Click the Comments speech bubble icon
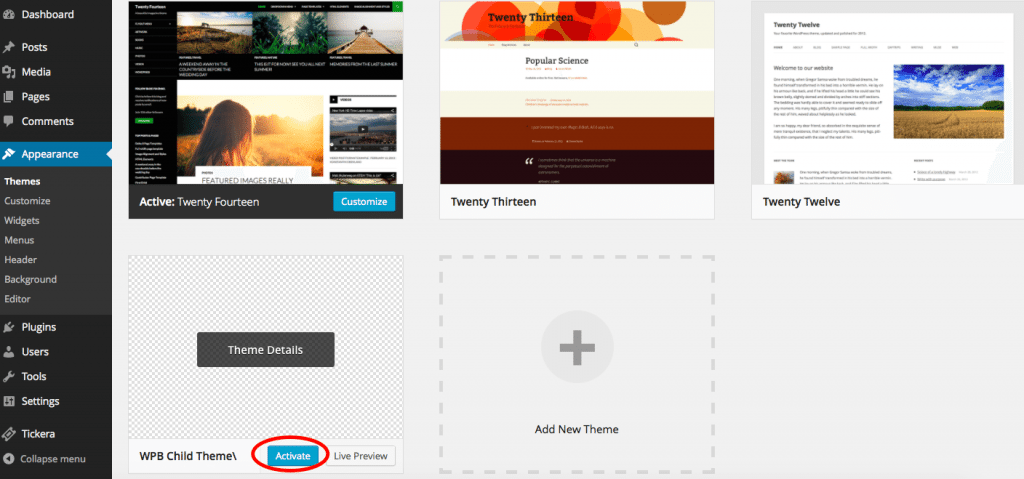The height and width of the screenshot is (479, 1024). [9, 122]
